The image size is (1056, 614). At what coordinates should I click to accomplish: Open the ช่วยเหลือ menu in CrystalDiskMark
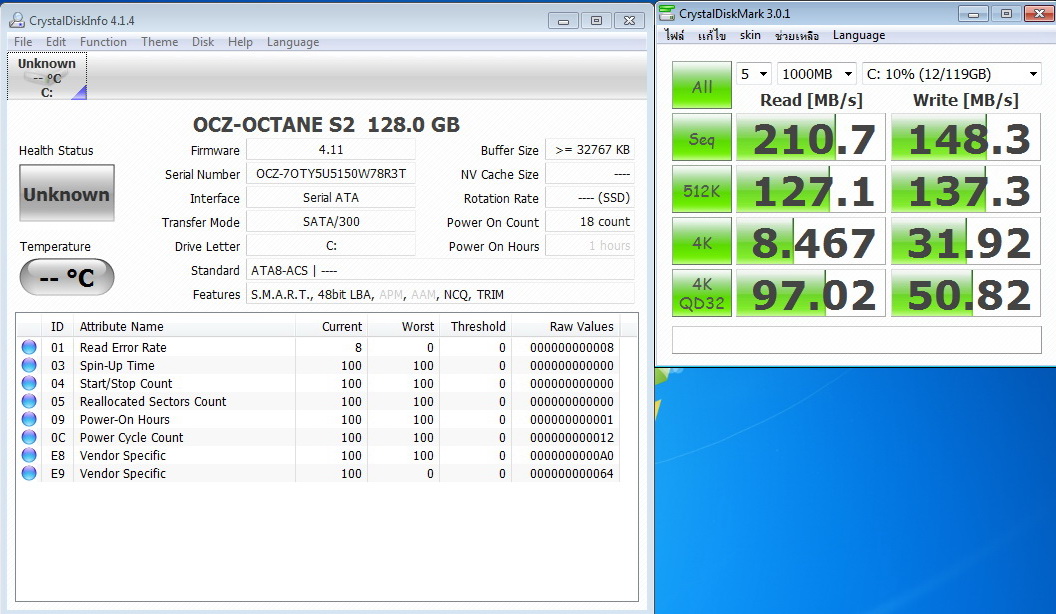(x=797, y=35)
